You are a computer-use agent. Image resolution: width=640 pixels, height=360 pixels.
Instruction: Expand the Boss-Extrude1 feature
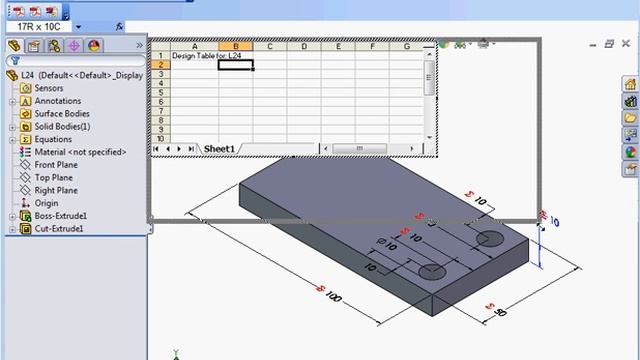(x=12, y=217)
